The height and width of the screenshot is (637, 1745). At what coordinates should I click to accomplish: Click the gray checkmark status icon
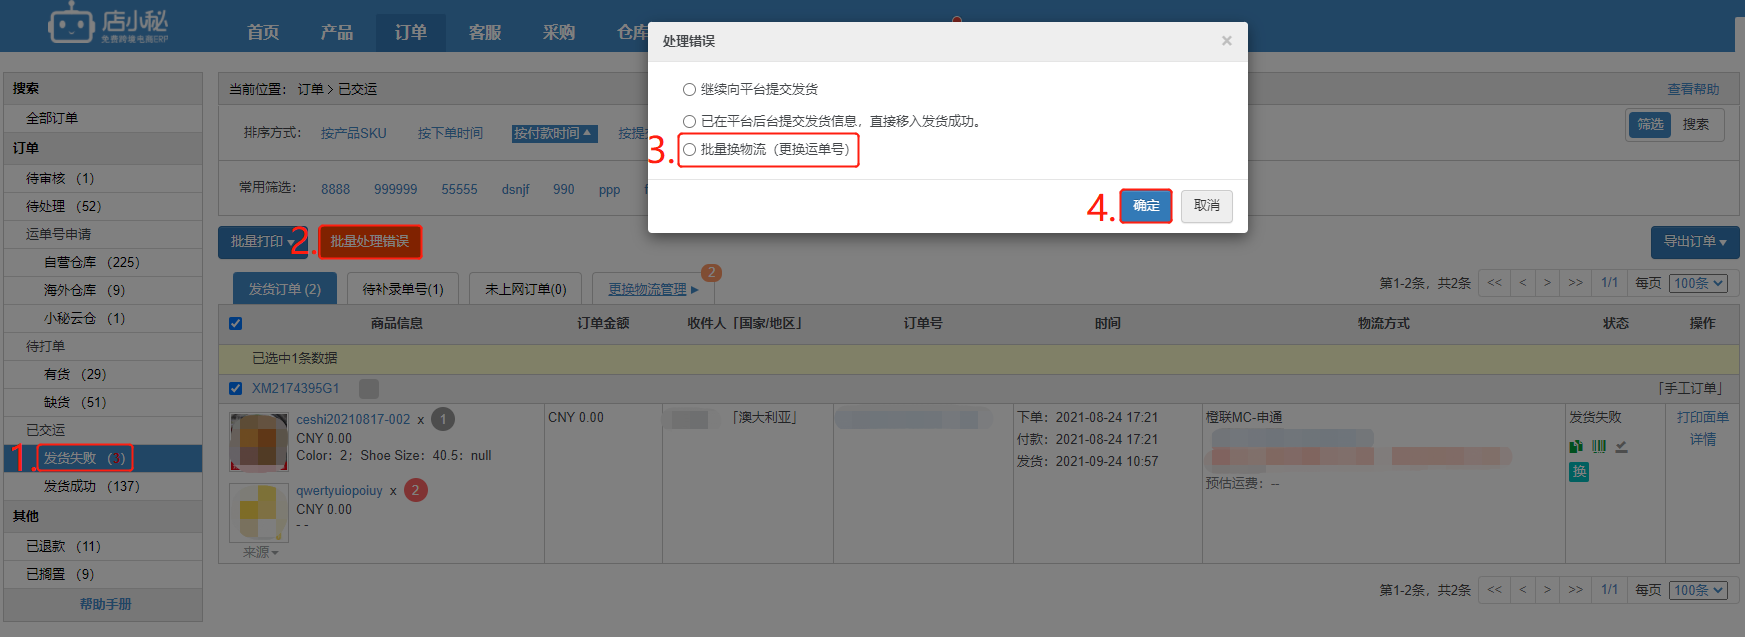tap(1621, 446)
